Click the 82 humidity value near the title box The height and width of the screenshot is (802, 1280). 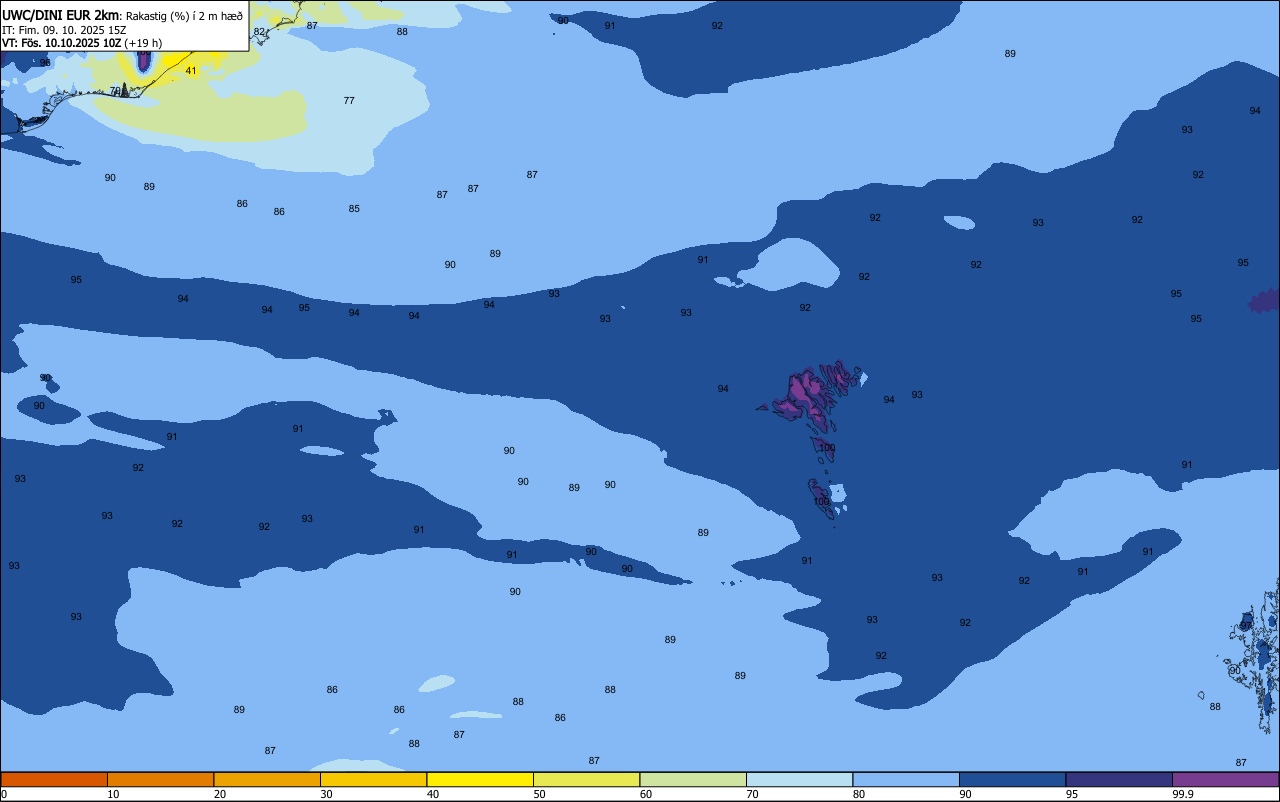(x=260, y=32)
